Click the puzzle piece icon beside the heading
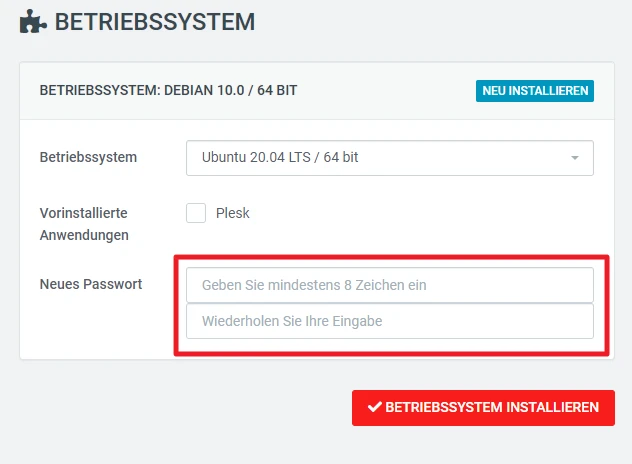Viewport: 632px width, 464px height. pos(34,21)
